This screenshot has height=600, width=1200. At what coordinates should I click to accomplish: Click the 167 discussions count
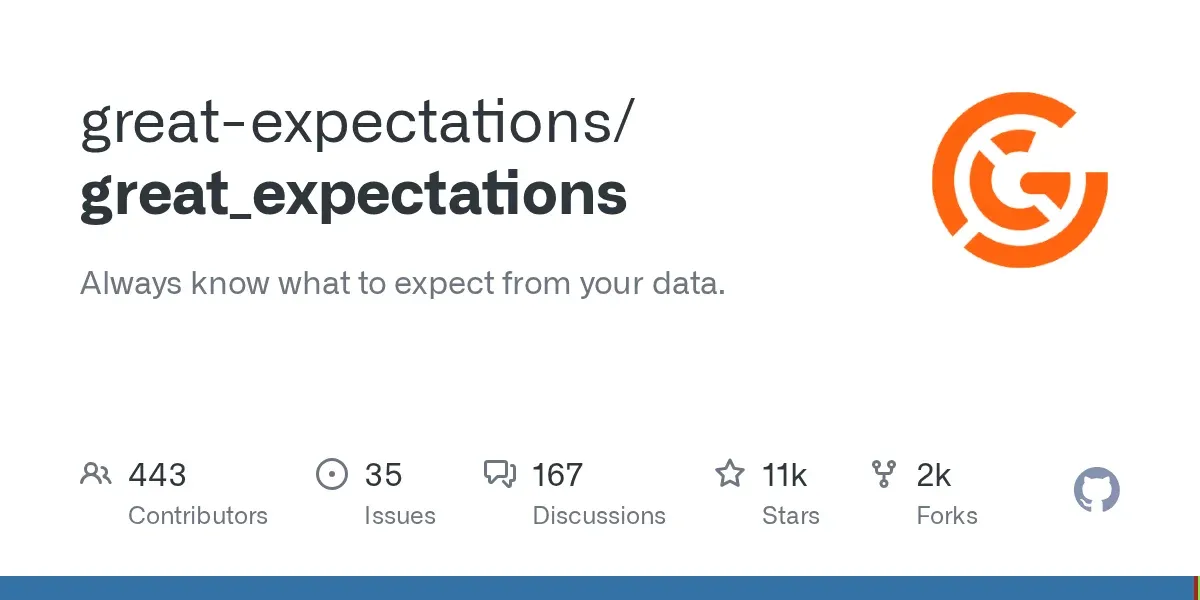557,474
